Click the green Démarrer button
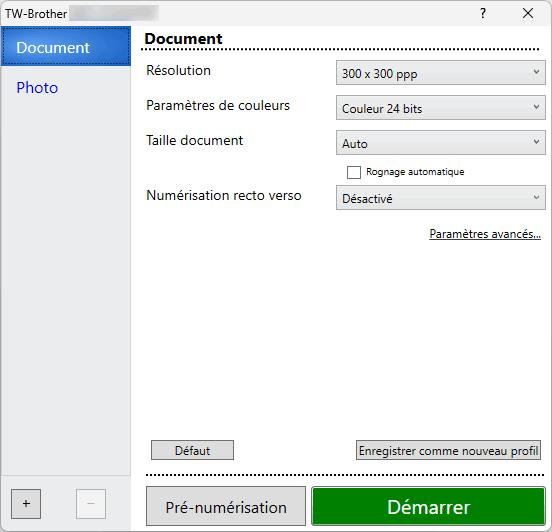 tap(428, 506)
